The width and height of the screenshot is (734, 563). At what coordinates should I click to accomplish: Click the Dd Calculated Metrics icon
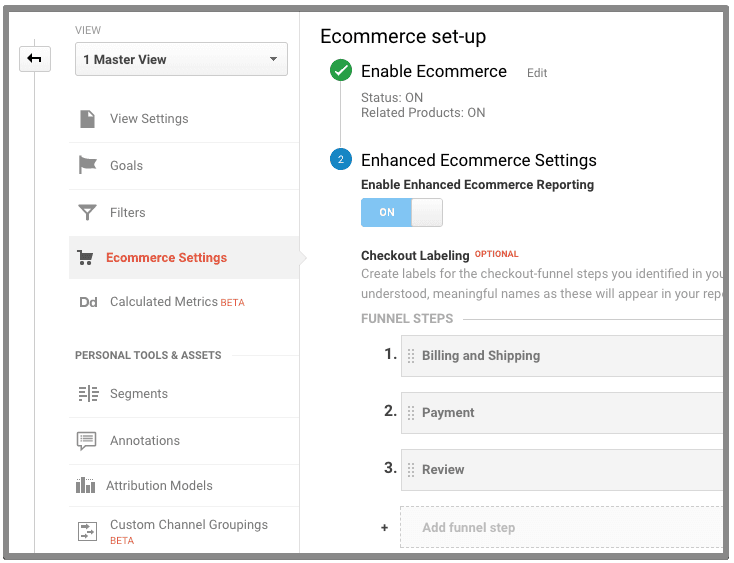point(88,302)
